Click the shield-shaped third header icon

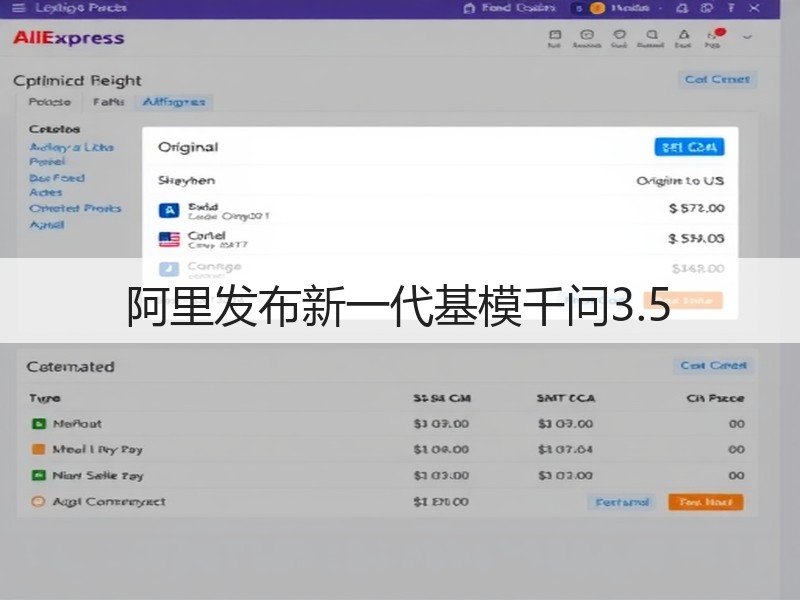click(x=619, y=34)
